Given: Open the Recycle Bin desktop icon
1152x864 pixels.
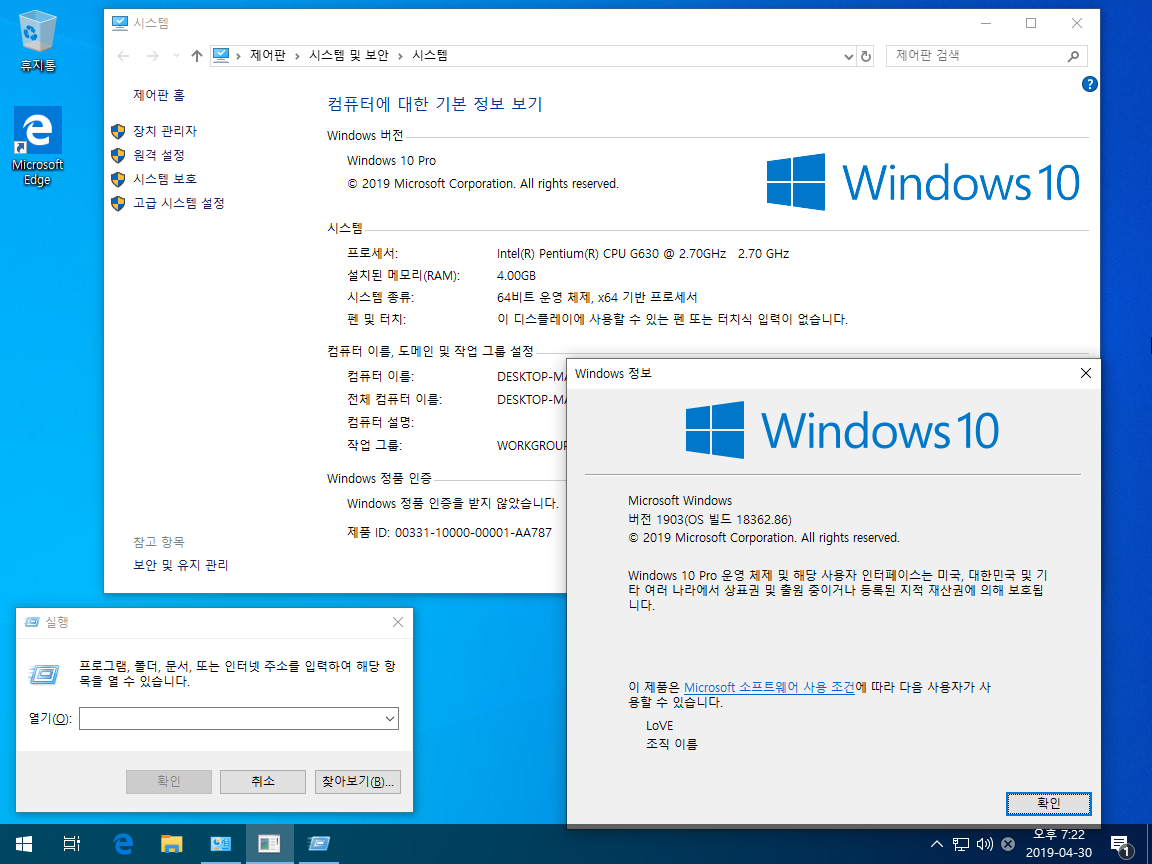Looking at the screenshot, I should 37,41.
